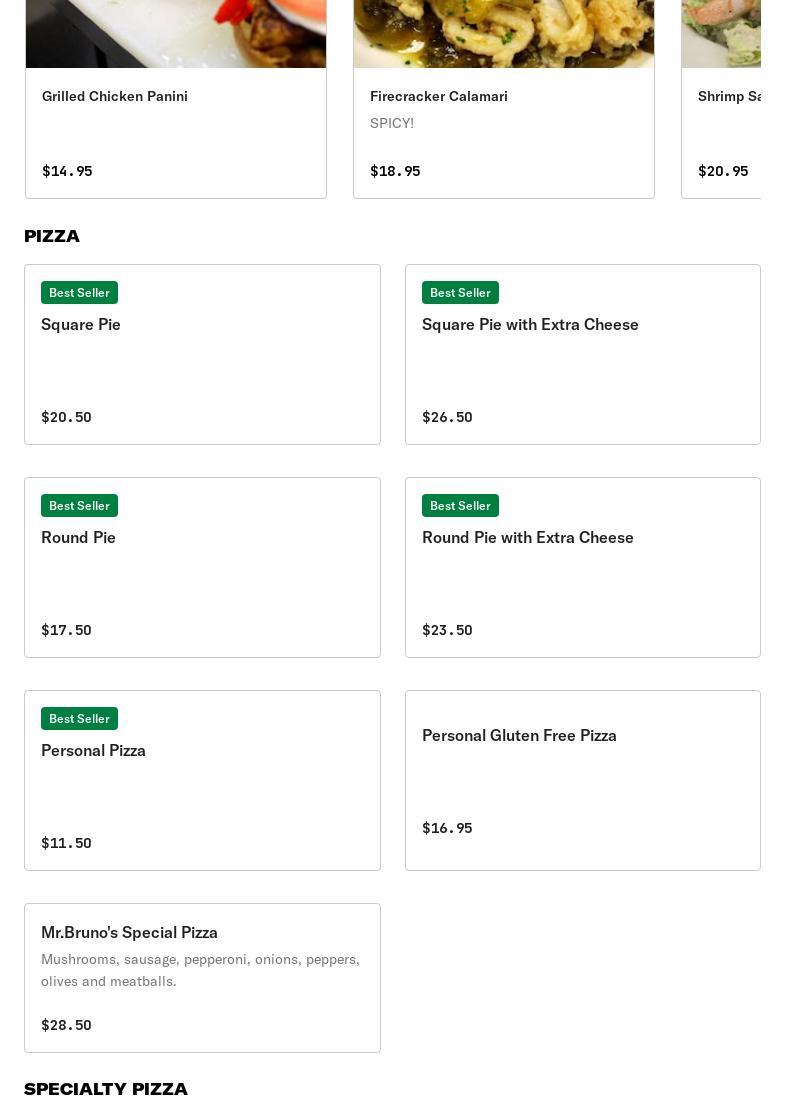Open the Personal Gluten Free Pizza item
Image resolution: width=785 pixels, height=1112 pixels.
coord(519,735)
